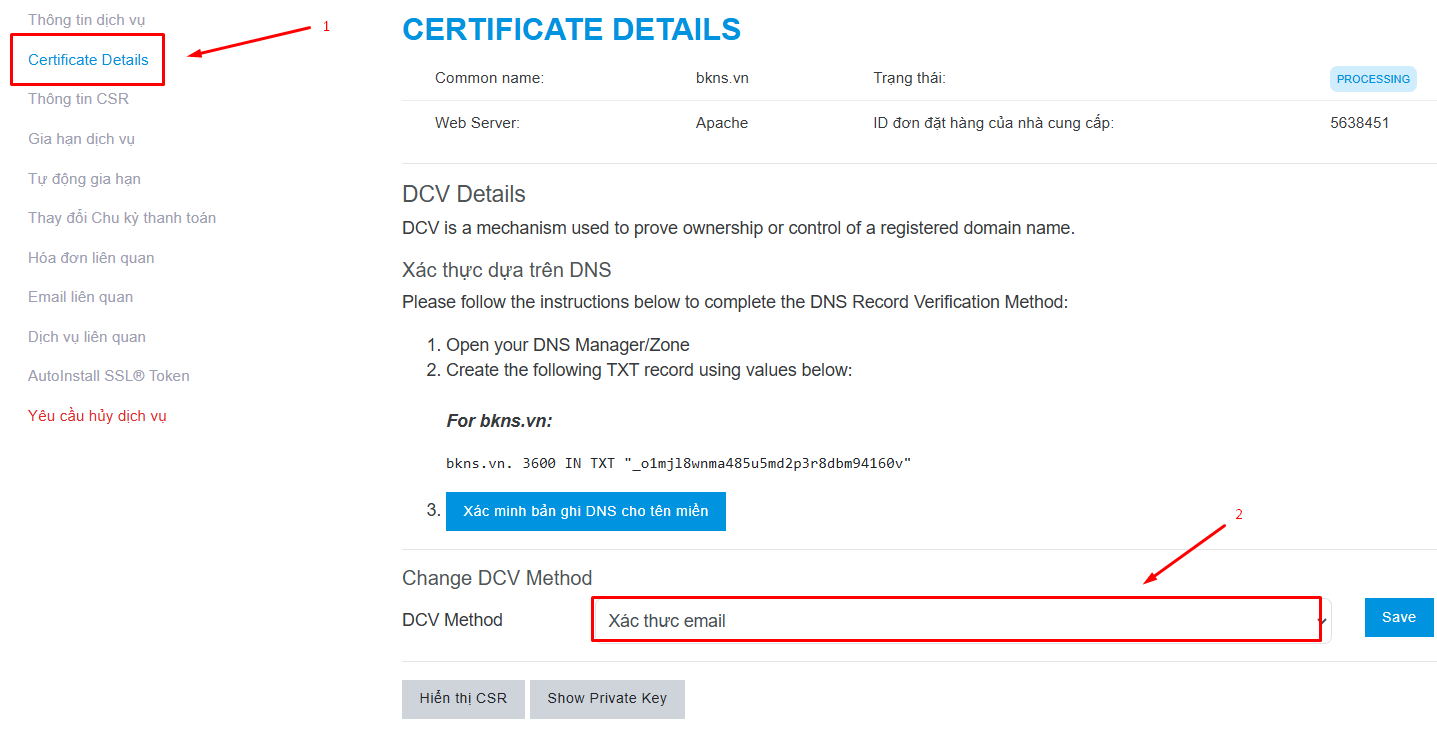Click Show Private Key button
The image size is (1437, 748).
(x=607, y=699)
